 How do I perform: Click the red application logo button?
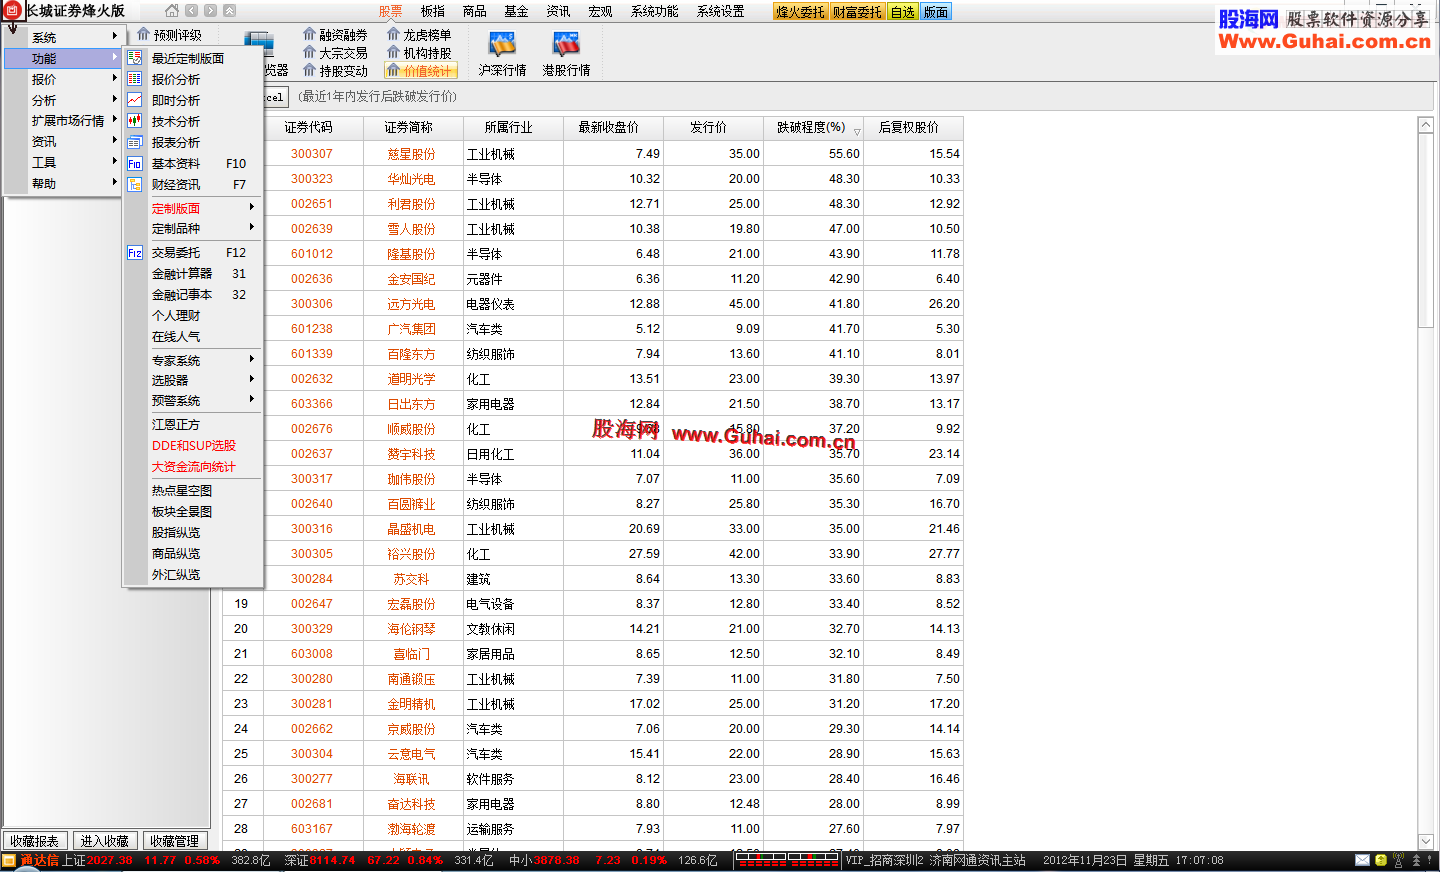point(12,11)
